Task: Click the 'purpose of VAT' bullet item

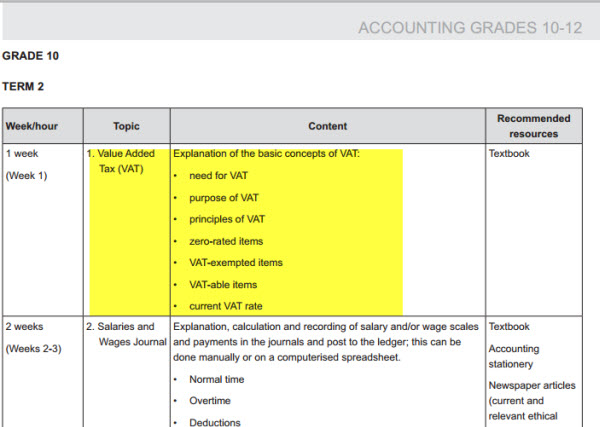Action: (x=224, y=198)
